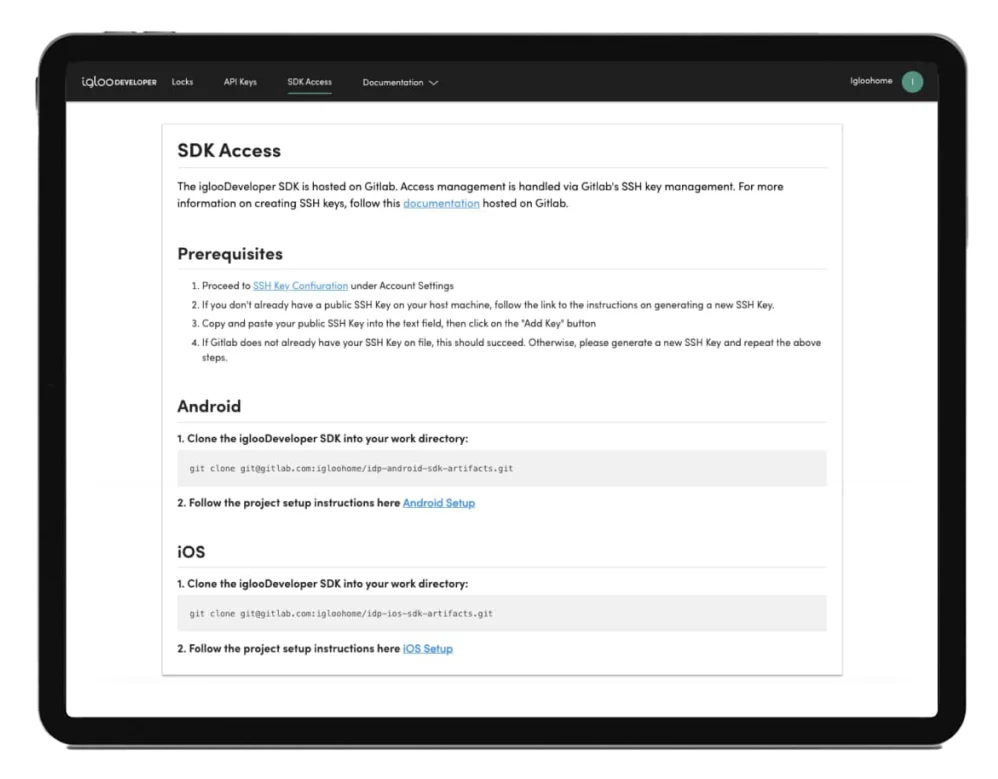The height and width of the screenshot is (779, 998).
Task: Click the iOS section heading
Action: 191,551
